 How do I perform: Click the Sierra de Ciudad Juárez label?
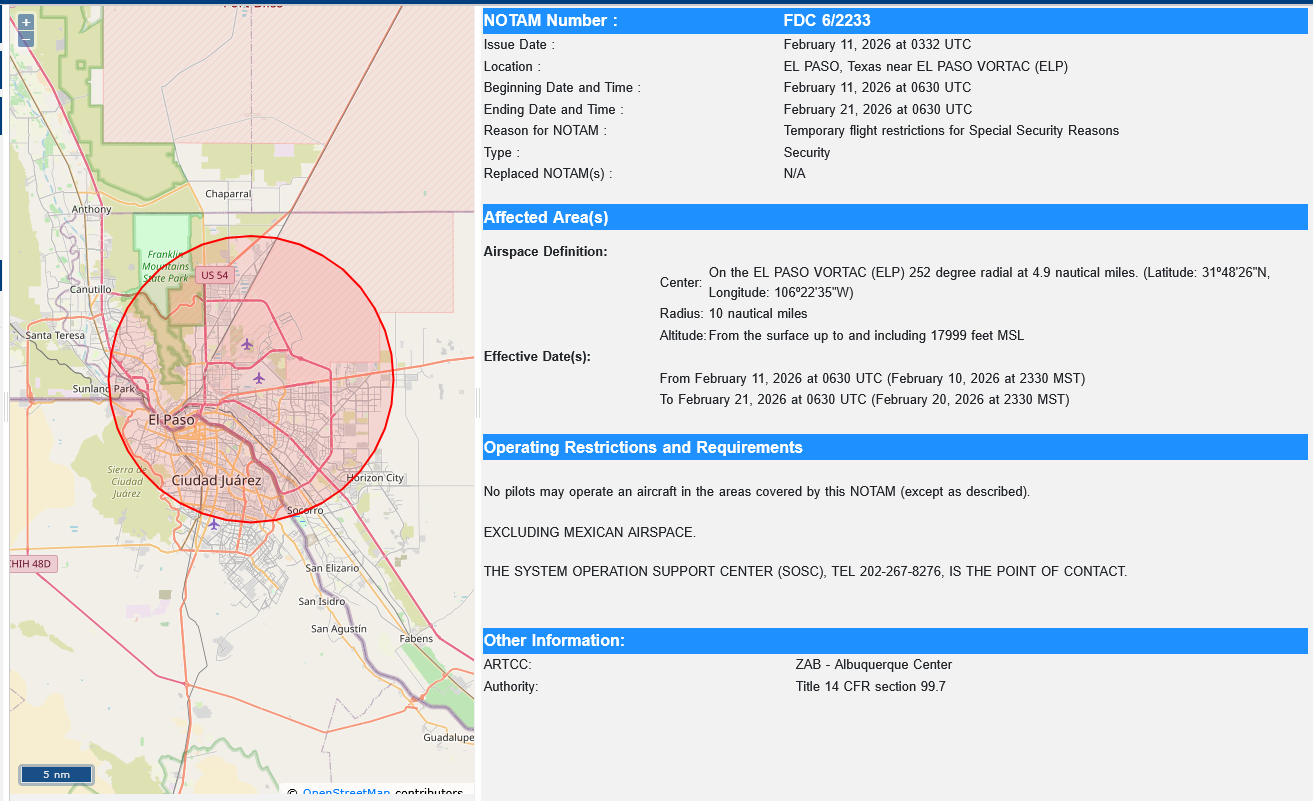[127, 481]
